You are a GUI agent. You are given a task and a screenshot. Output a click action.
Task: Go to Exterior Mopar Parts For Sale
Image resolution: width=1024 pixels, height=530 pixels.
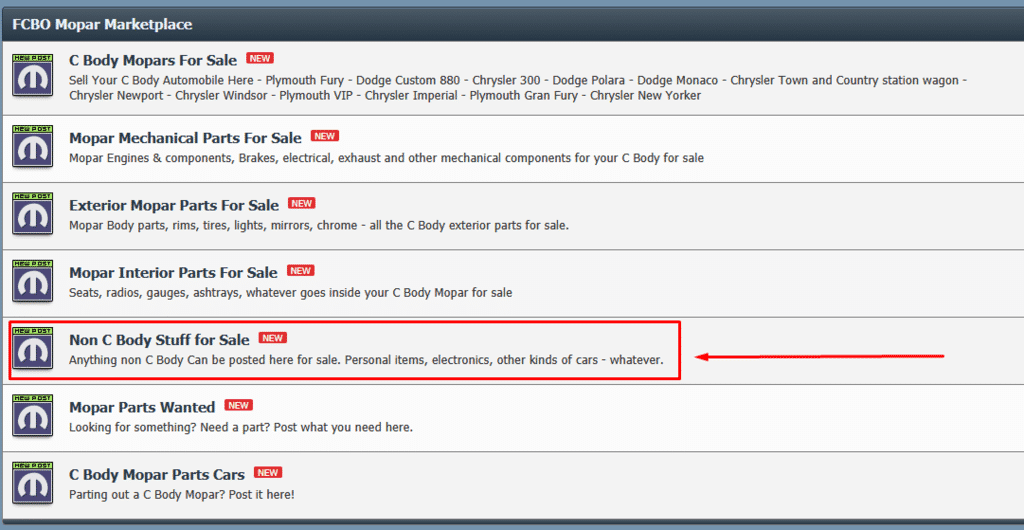(174, 205)
